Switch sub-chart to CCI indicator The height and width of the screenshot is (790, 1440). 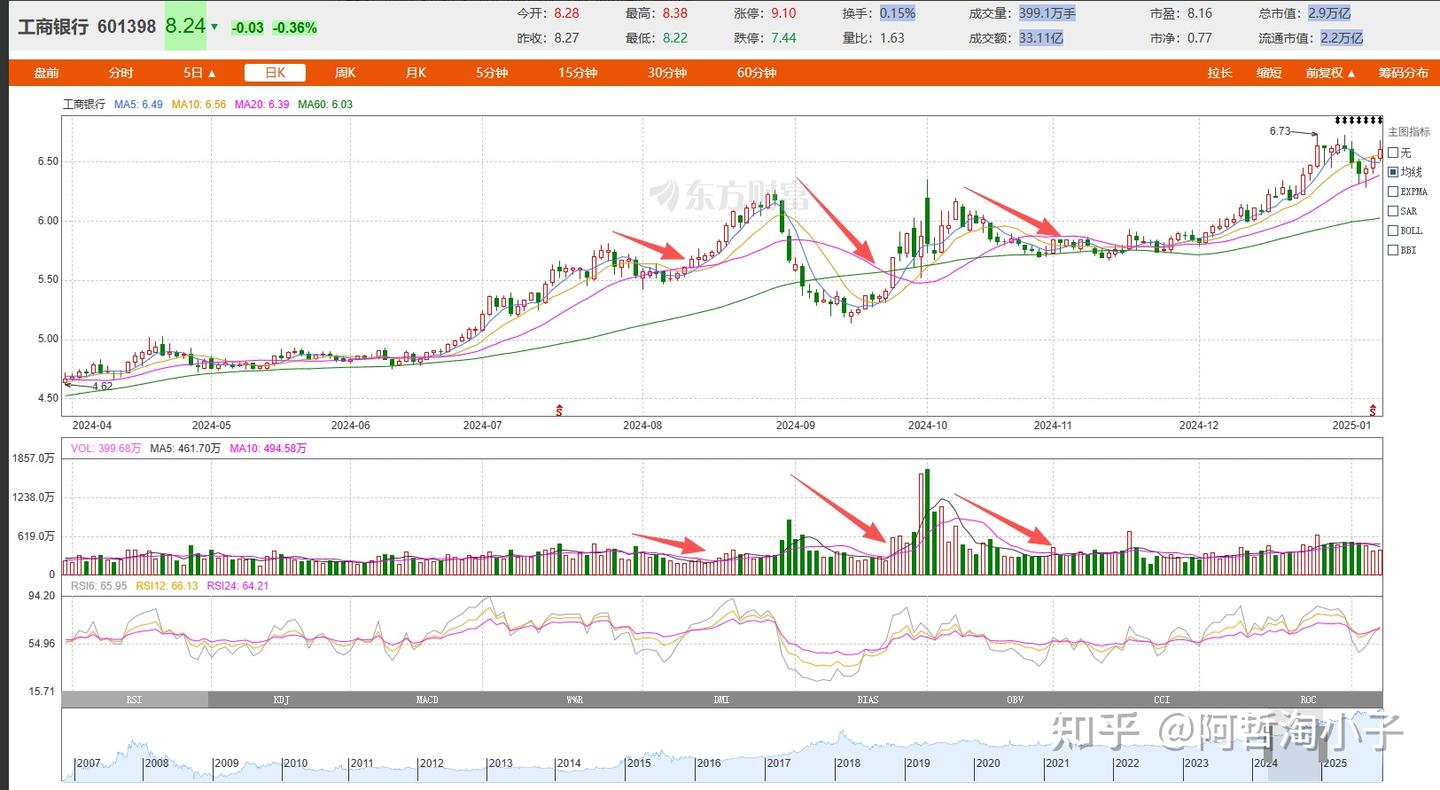[x=1161, y=700]
